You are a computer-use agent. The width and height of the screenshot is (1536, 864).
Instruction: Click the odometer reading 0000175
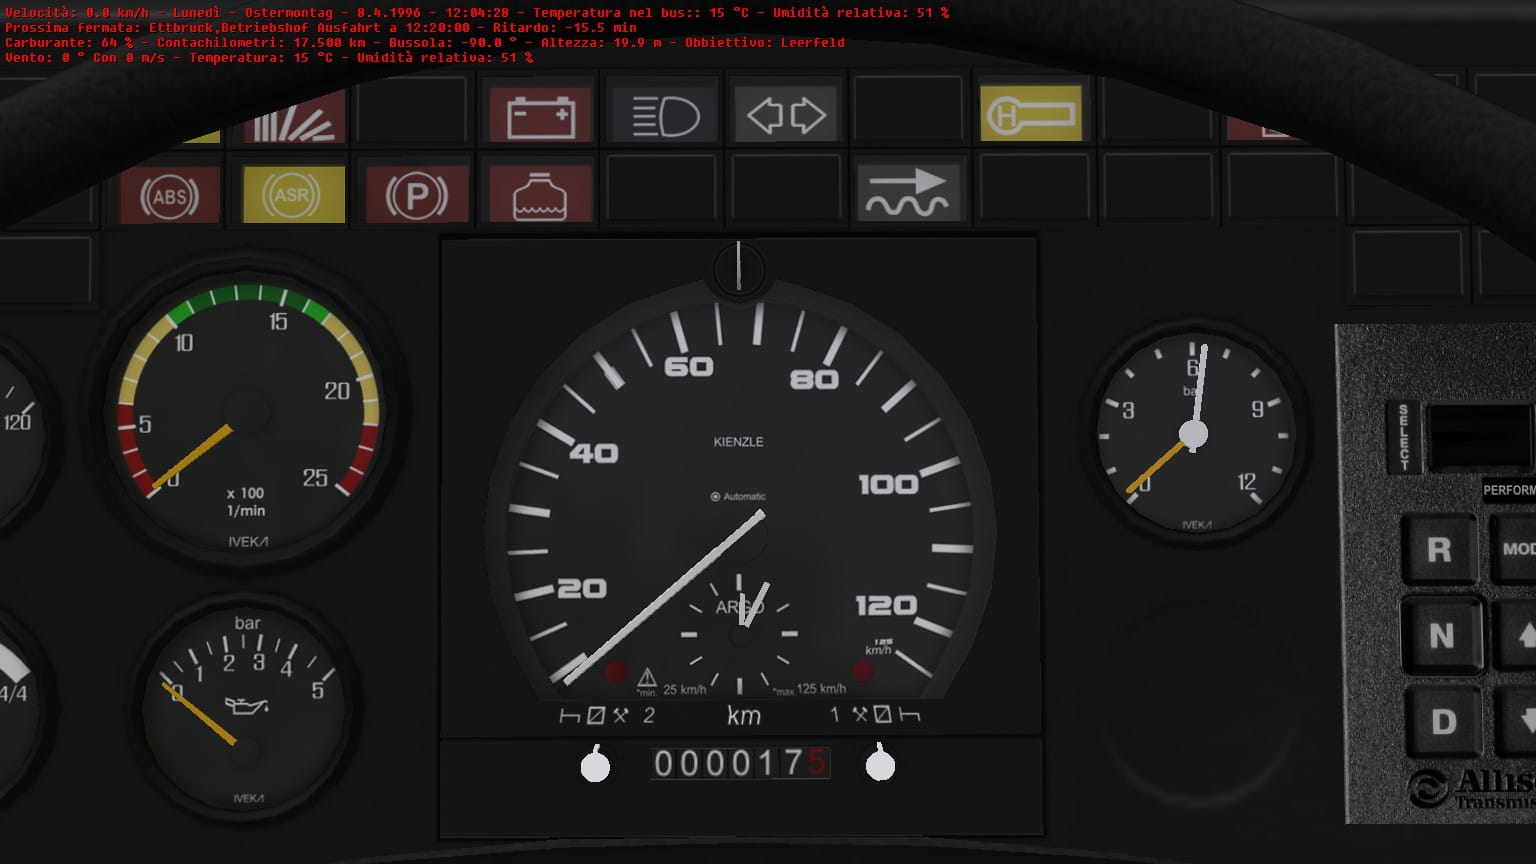click(740, 764)
